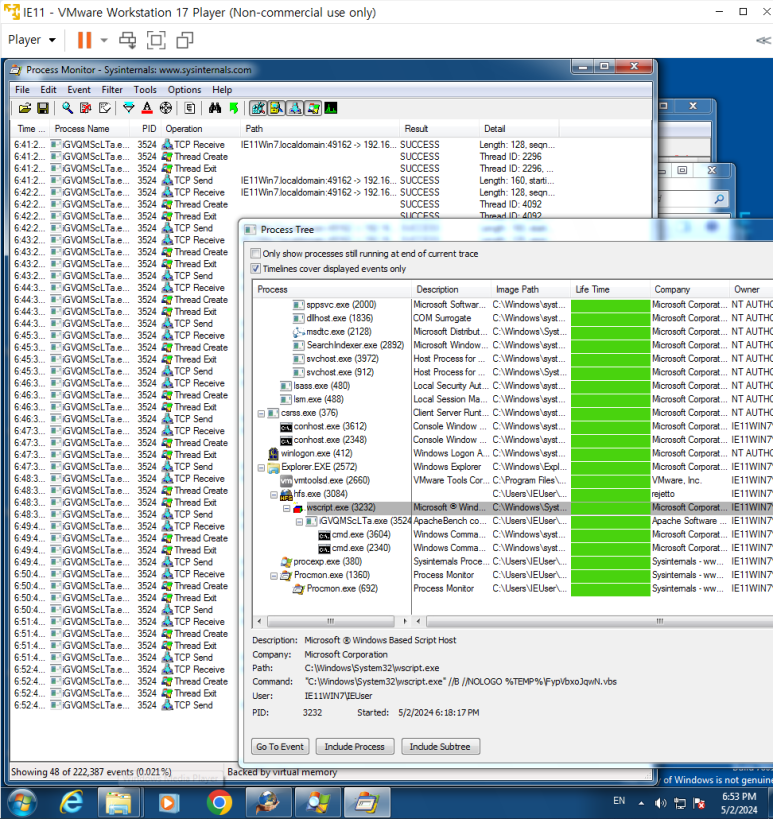This screenshot has height=819, width=773.
Task: Click the volume speaker tray icon
Action: 661,803
